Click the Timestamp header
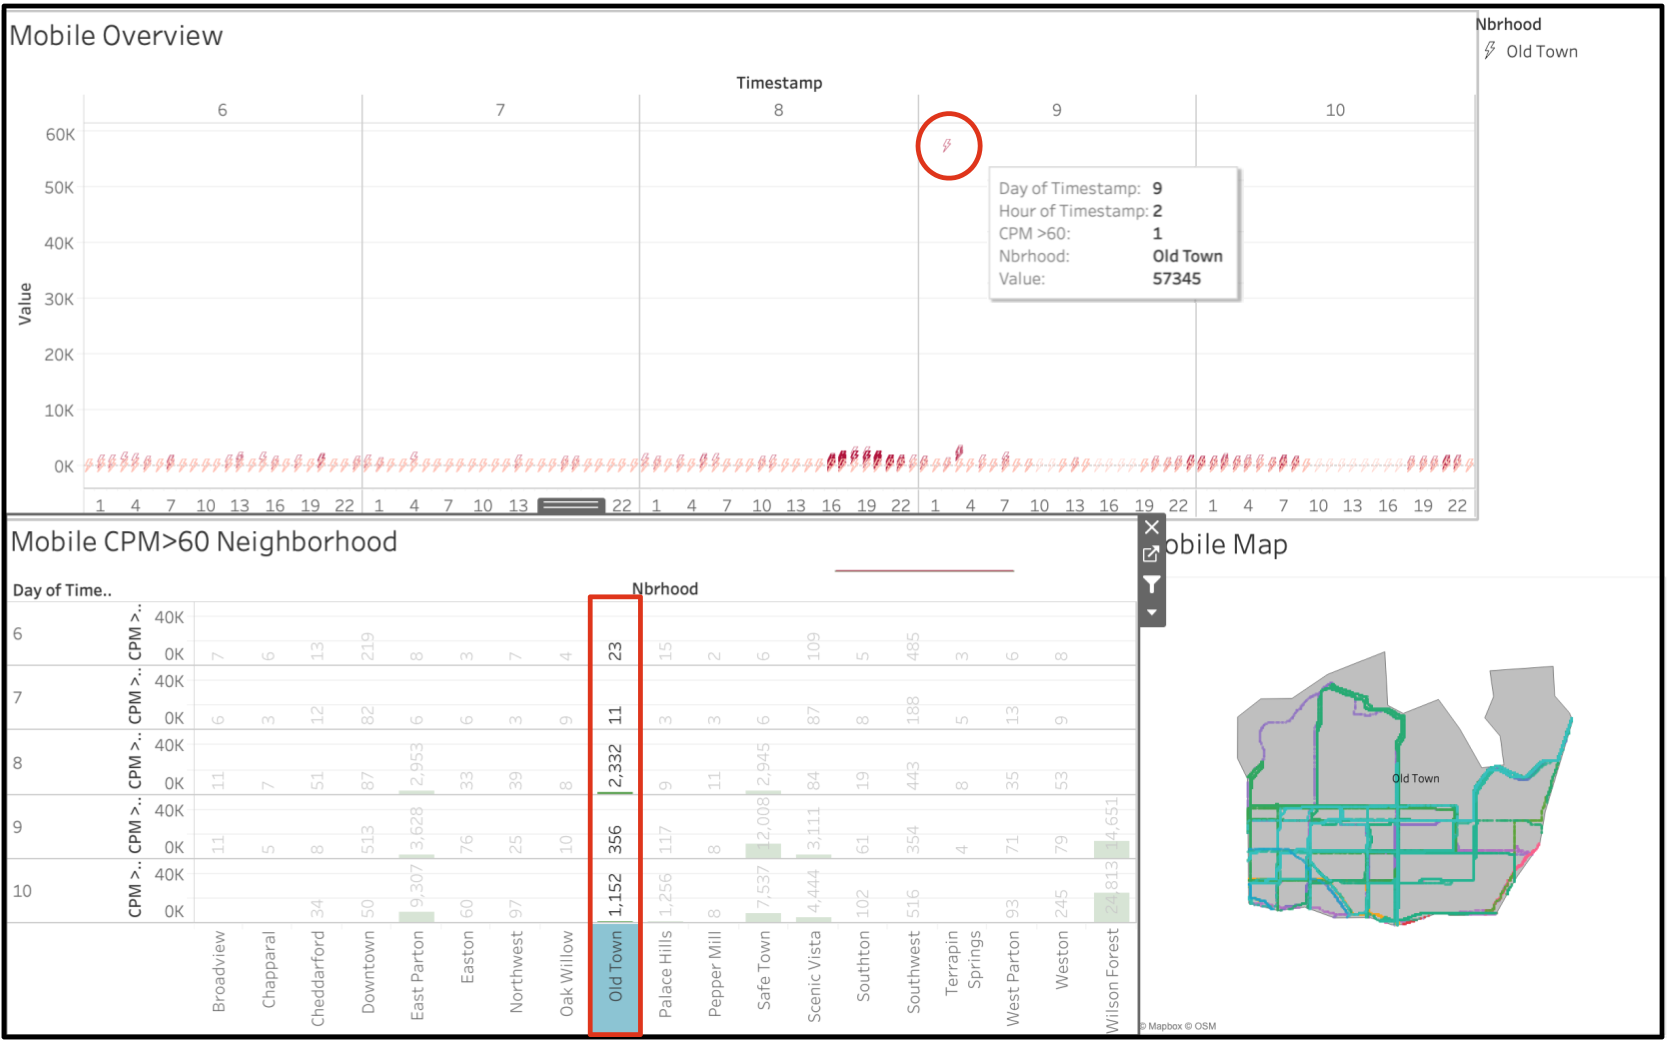The height and width of the screenshot is (1042, 1668). click(x=779, y=83)
